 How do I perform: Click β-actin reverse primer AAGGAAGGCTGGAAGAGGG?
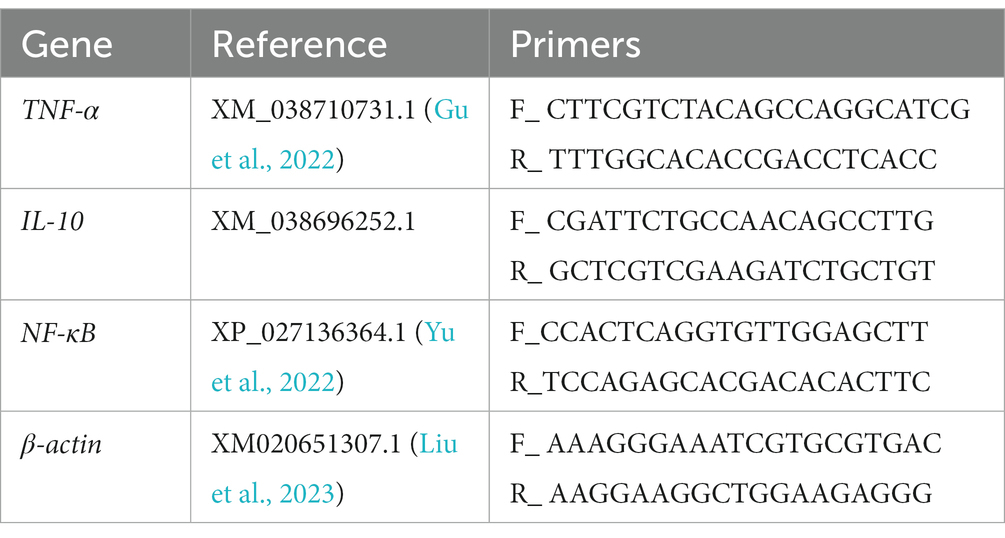coord(740,494)
